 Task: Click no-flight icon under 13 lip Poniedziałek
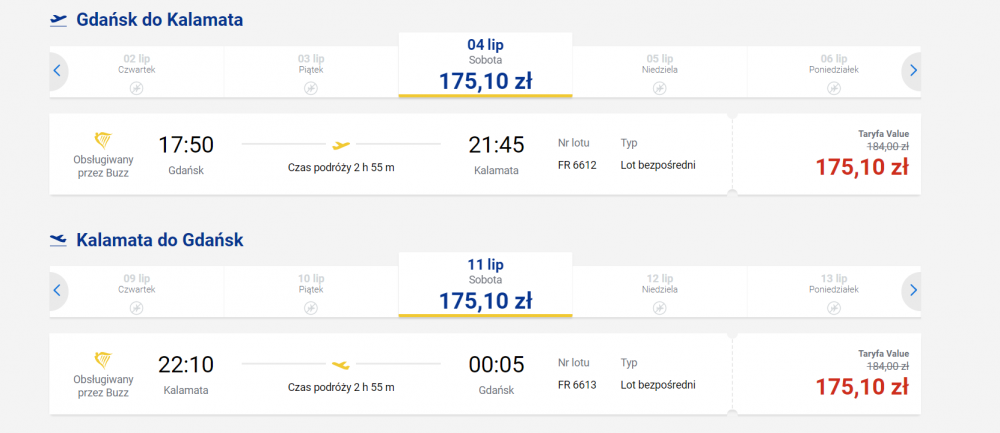(x=834, y=309)
